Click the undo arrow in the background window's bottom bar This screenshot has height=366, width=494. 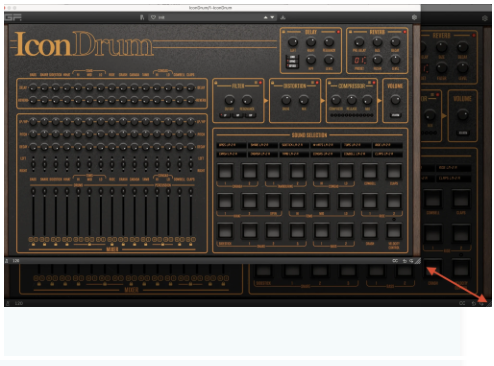(474, 303)
